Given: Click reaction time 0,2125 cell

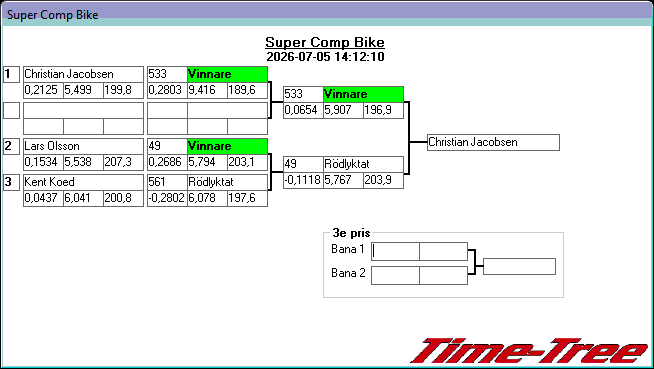Looking at the screenshot, I should (43, 90).
